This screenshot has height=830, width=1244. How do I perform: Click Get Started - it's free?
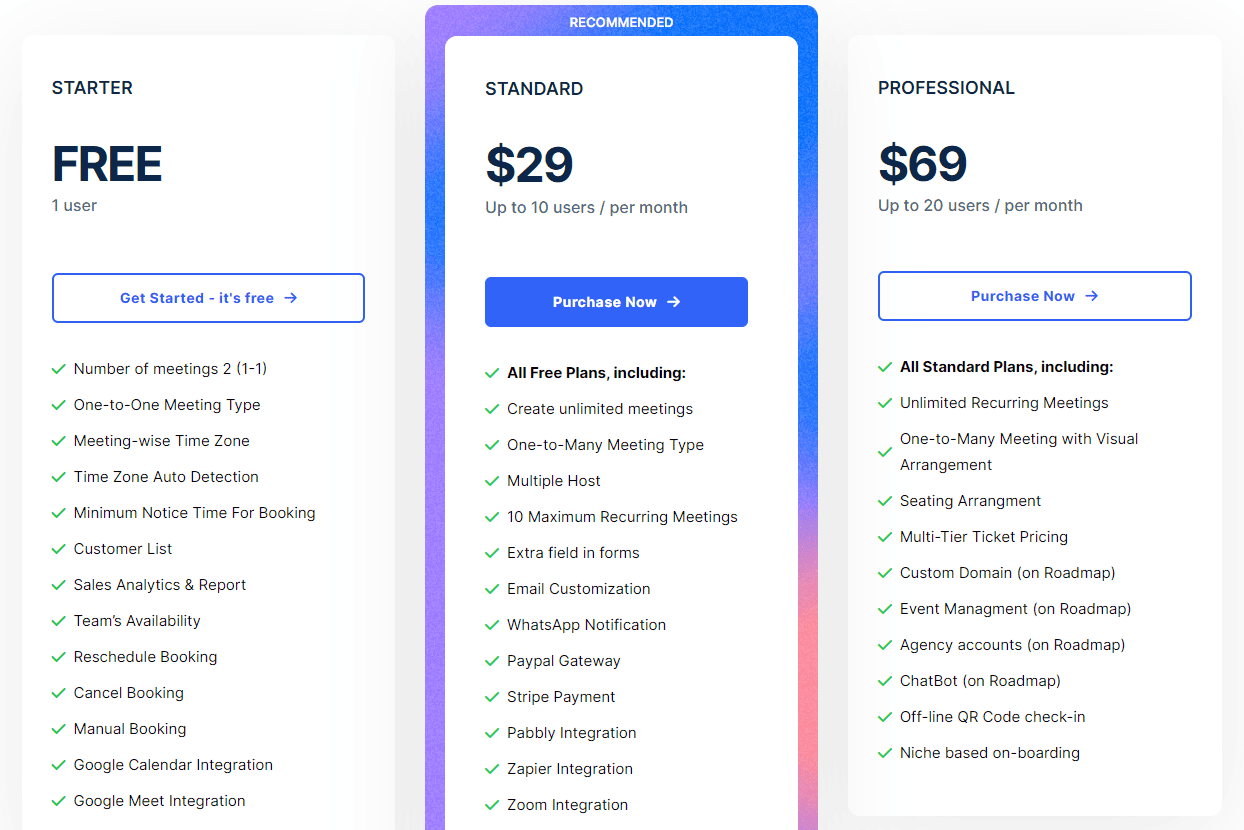pos(208,297)
